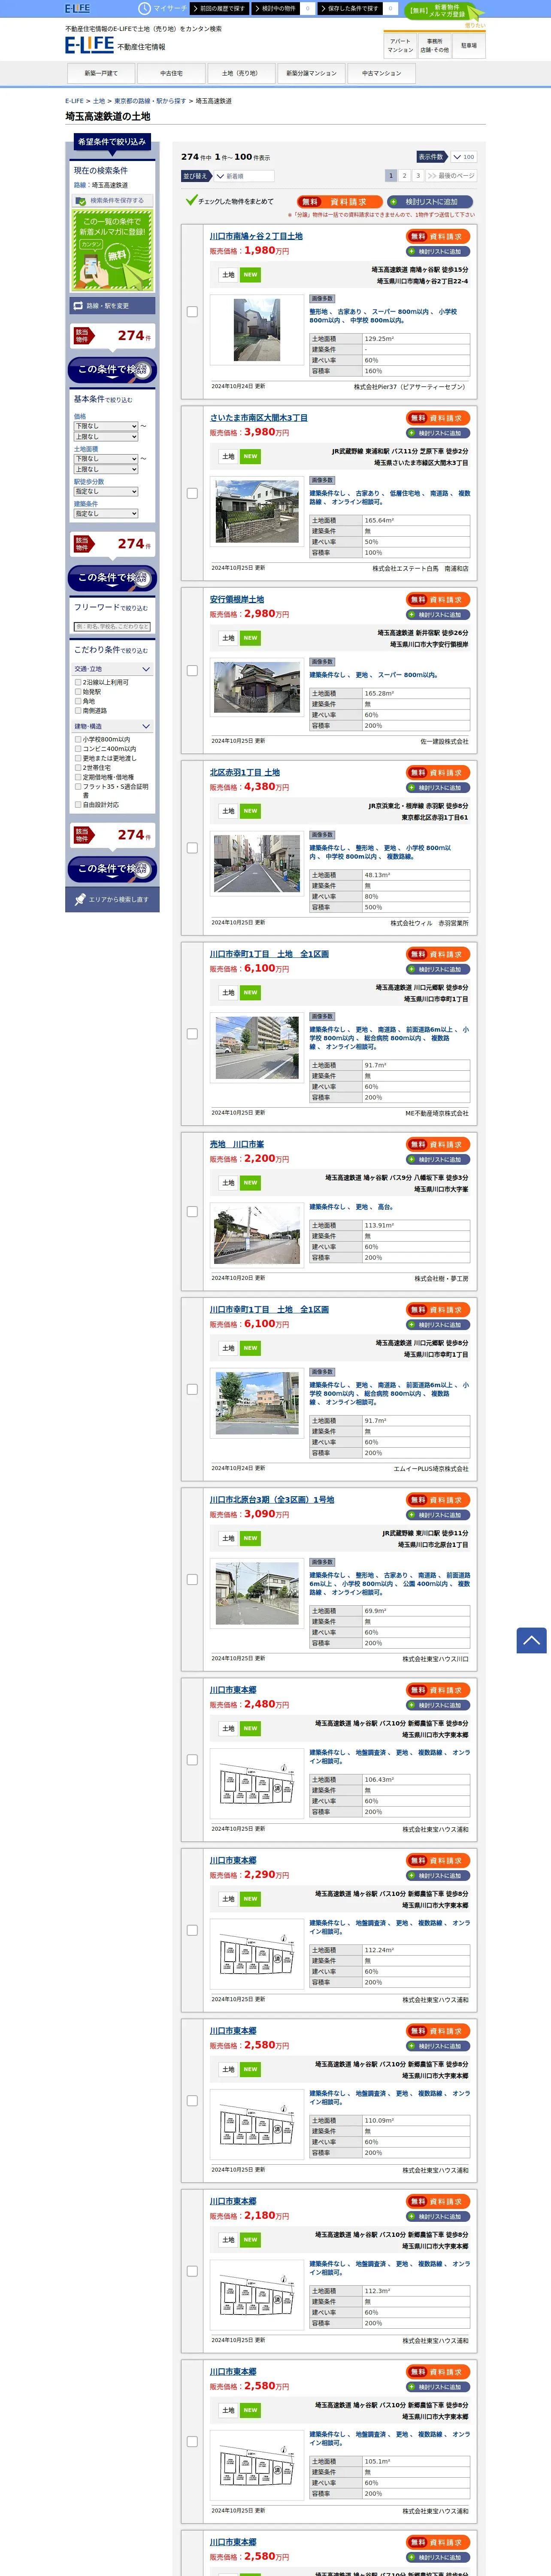This screenshot has width=551, height=2576.
Task: Open 価格 上限なし dropdown
Action: [x=106, y=437]
